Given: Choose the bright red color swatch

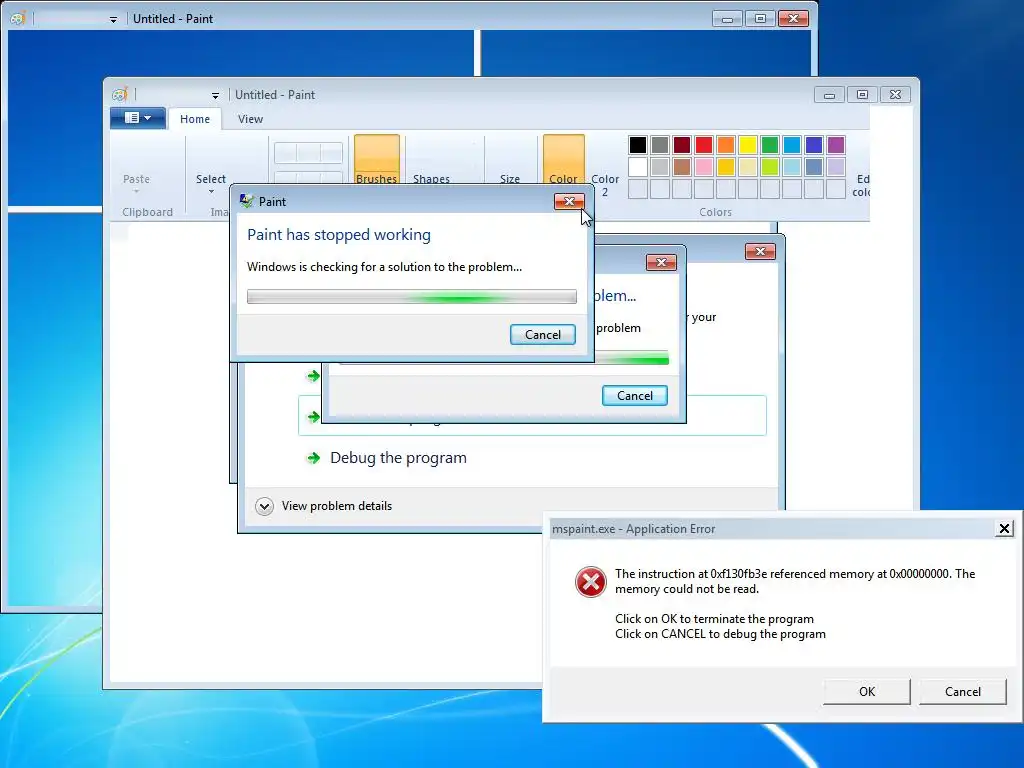Looking at the screenshot, I should tap(704, 145).
